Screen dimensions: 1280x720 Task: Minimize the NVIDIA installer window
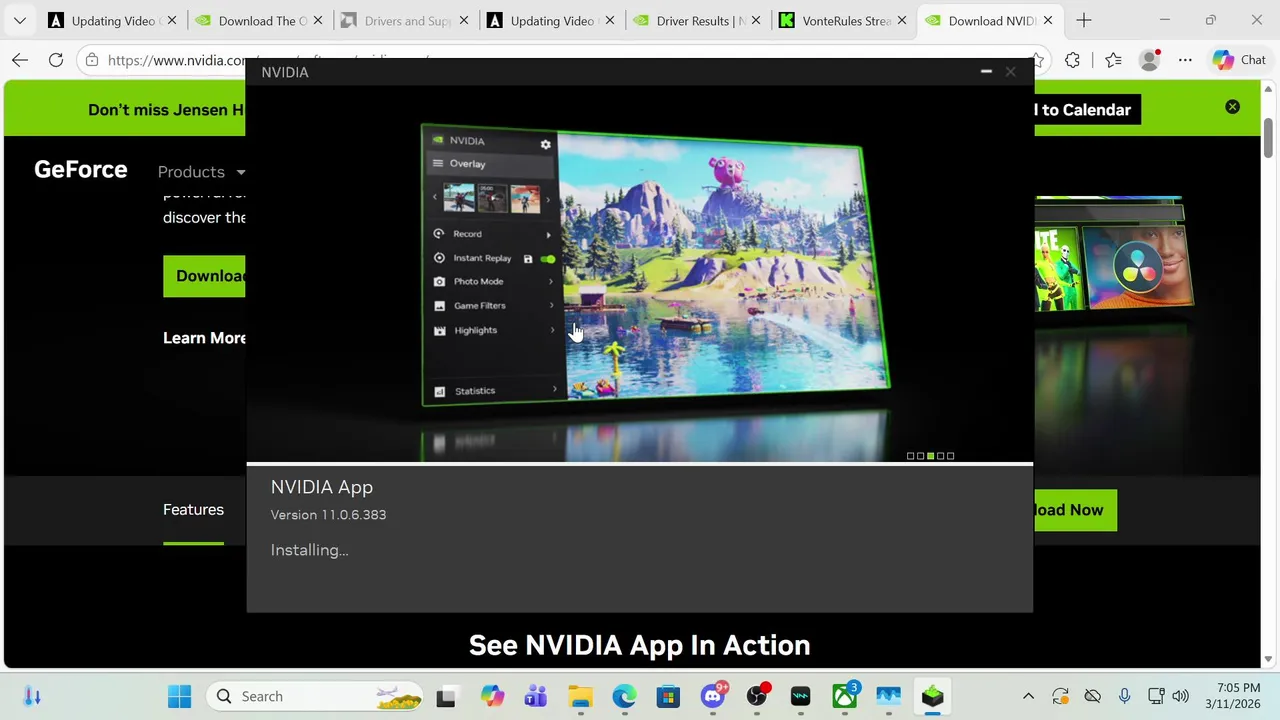coord(986,72)
